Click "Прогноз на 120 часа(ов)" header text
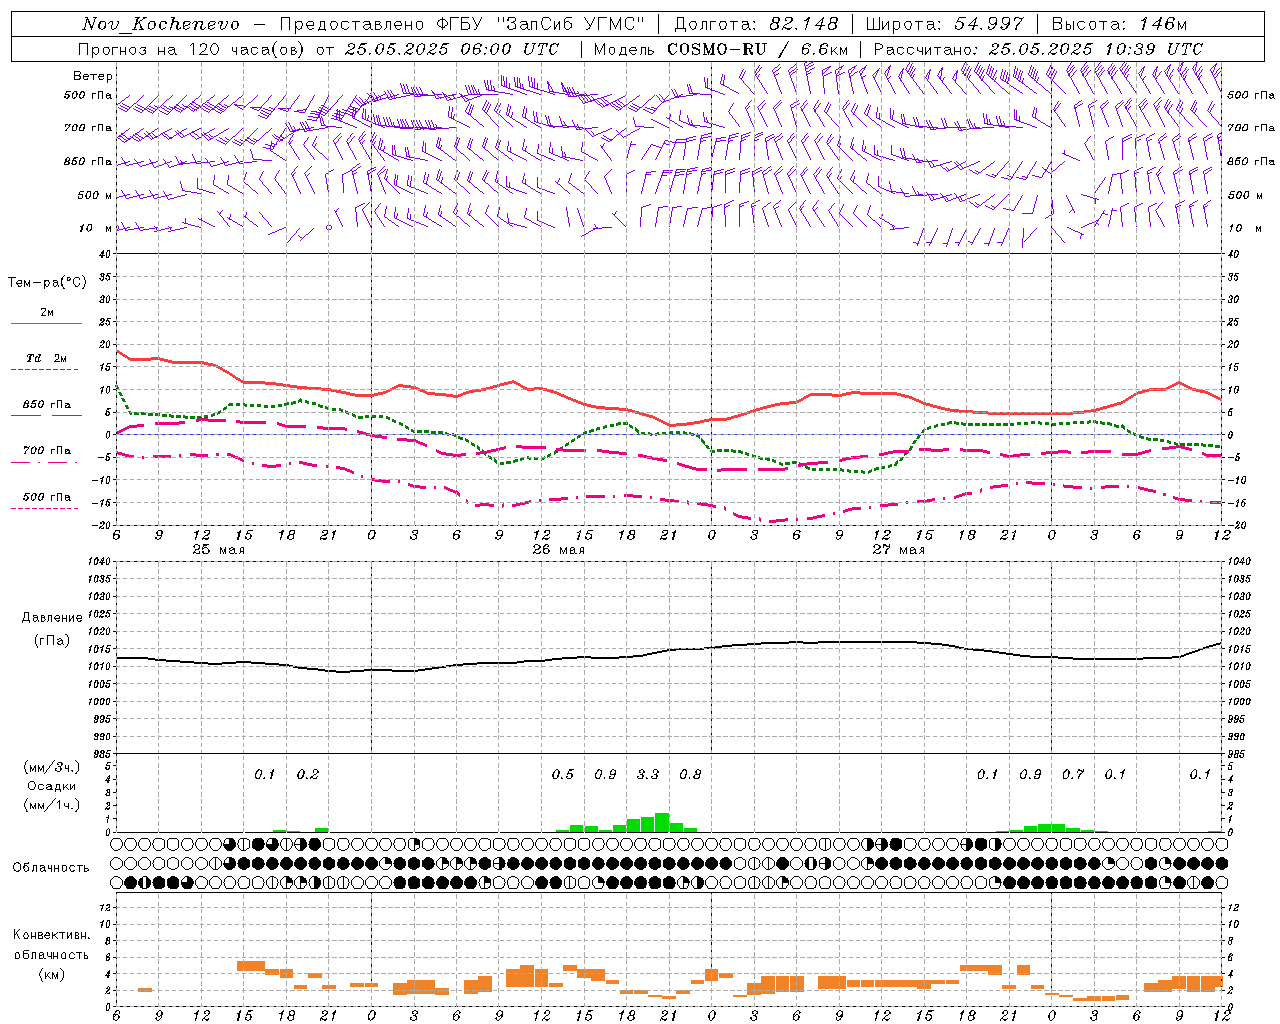Image resolution: width=1280 pixels, height=1024 pixels. [x=192, y=49]
